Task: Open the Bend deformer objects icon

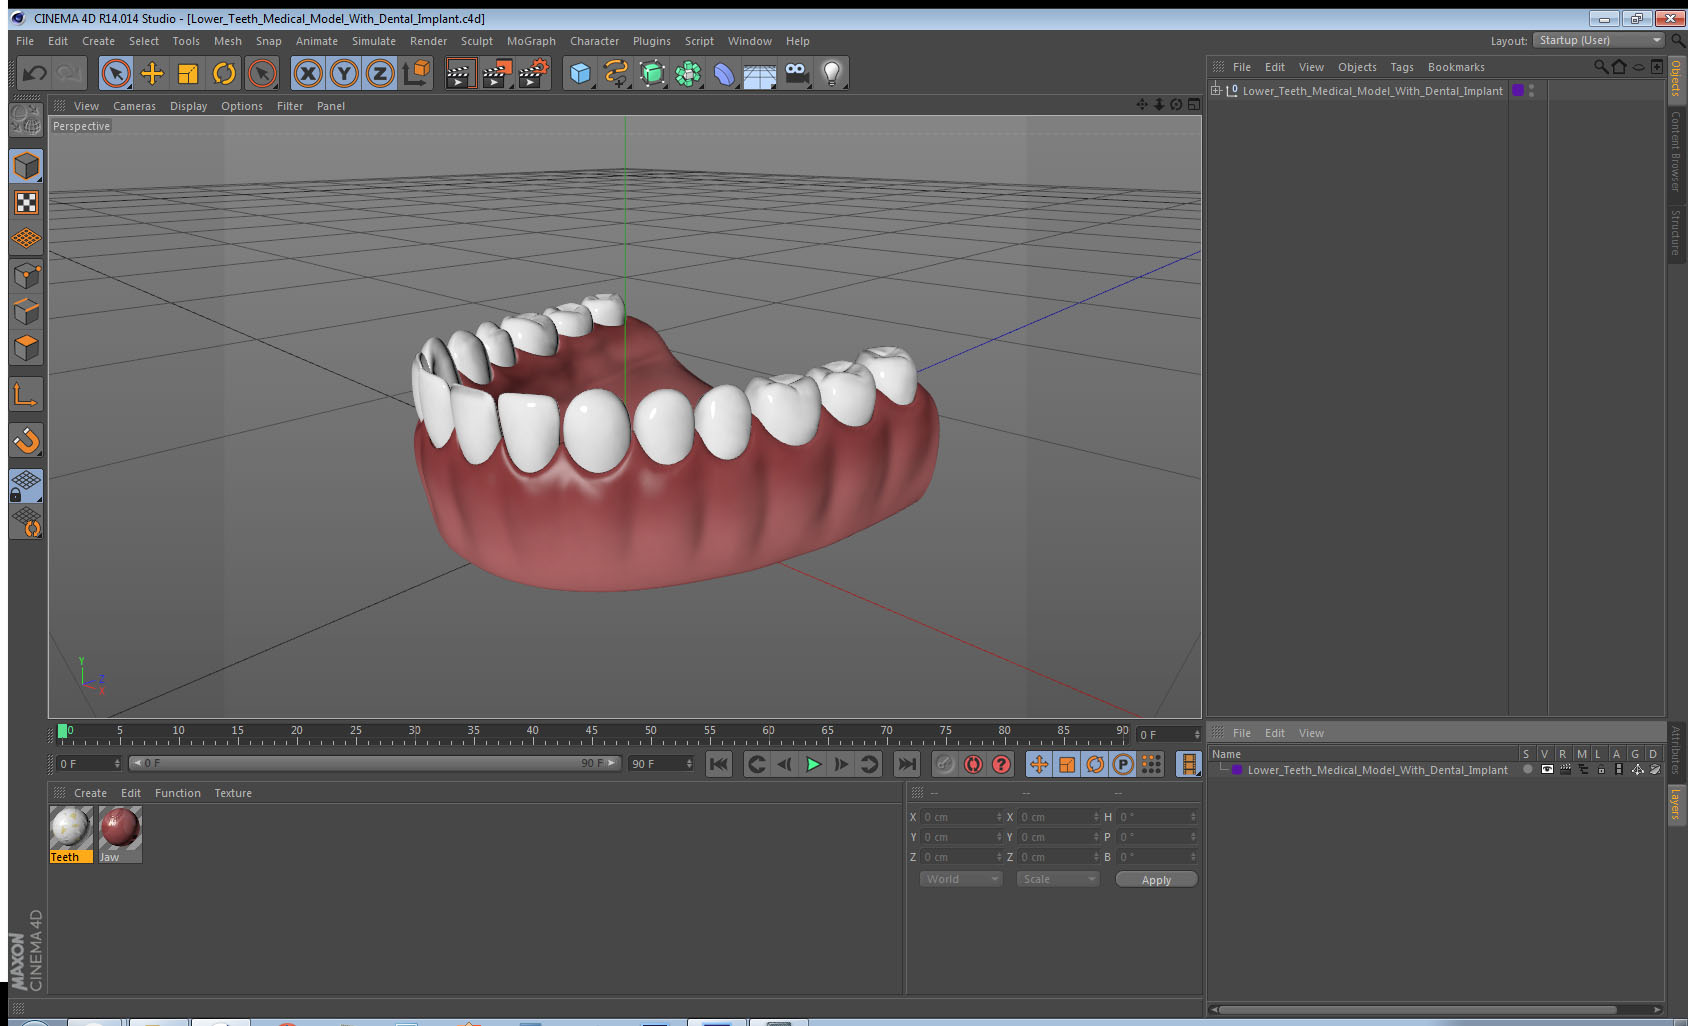Action: (x=724, y=73)
